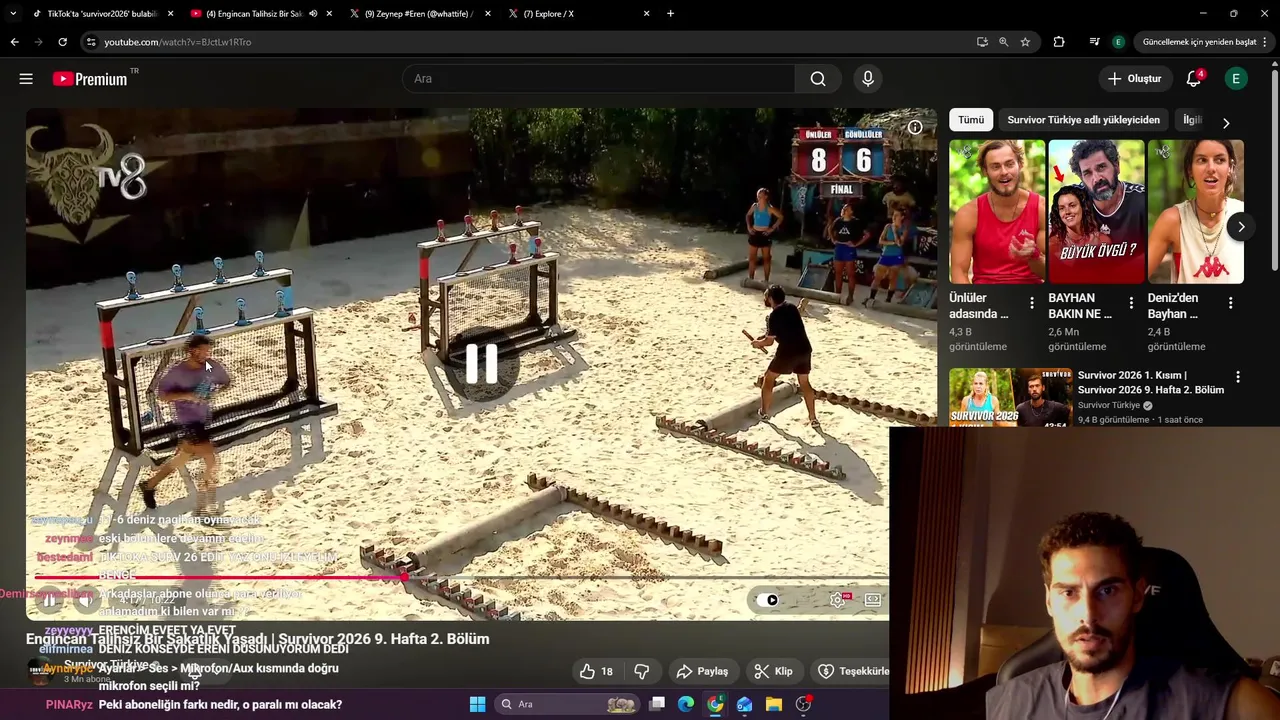
Task: Click Güncellemek için yeniden başlat button
Action: click(x=1199, y=42)
